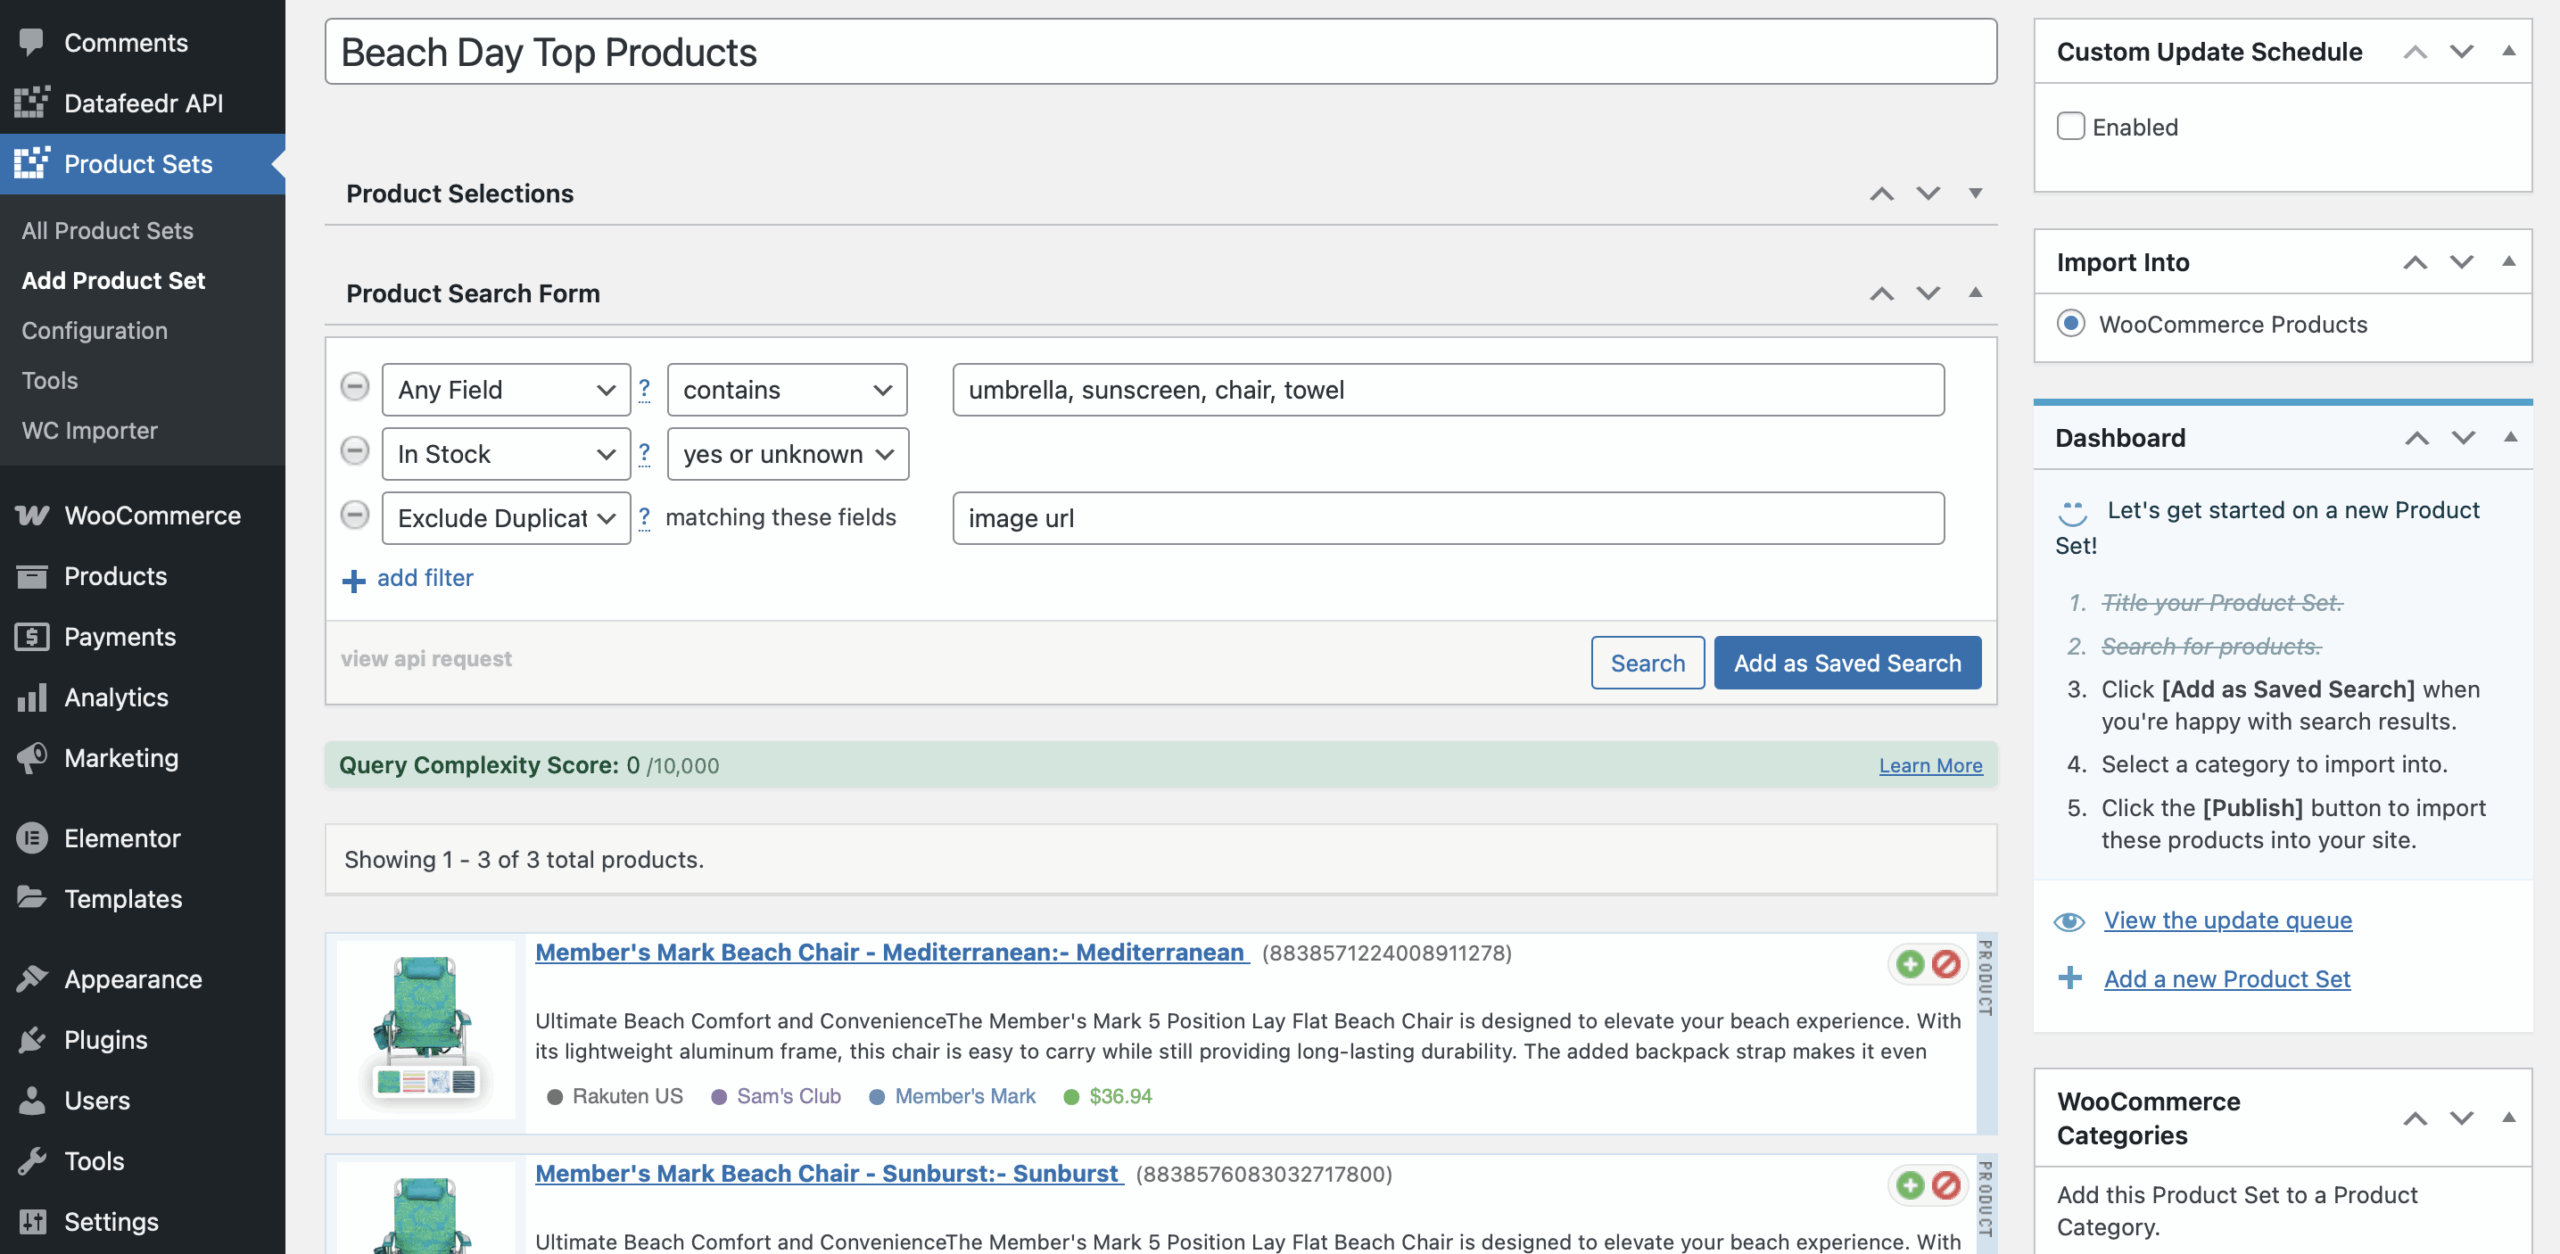
Task: Select the WooCommerce Products radio button
Action: [x=2071, y=323]
